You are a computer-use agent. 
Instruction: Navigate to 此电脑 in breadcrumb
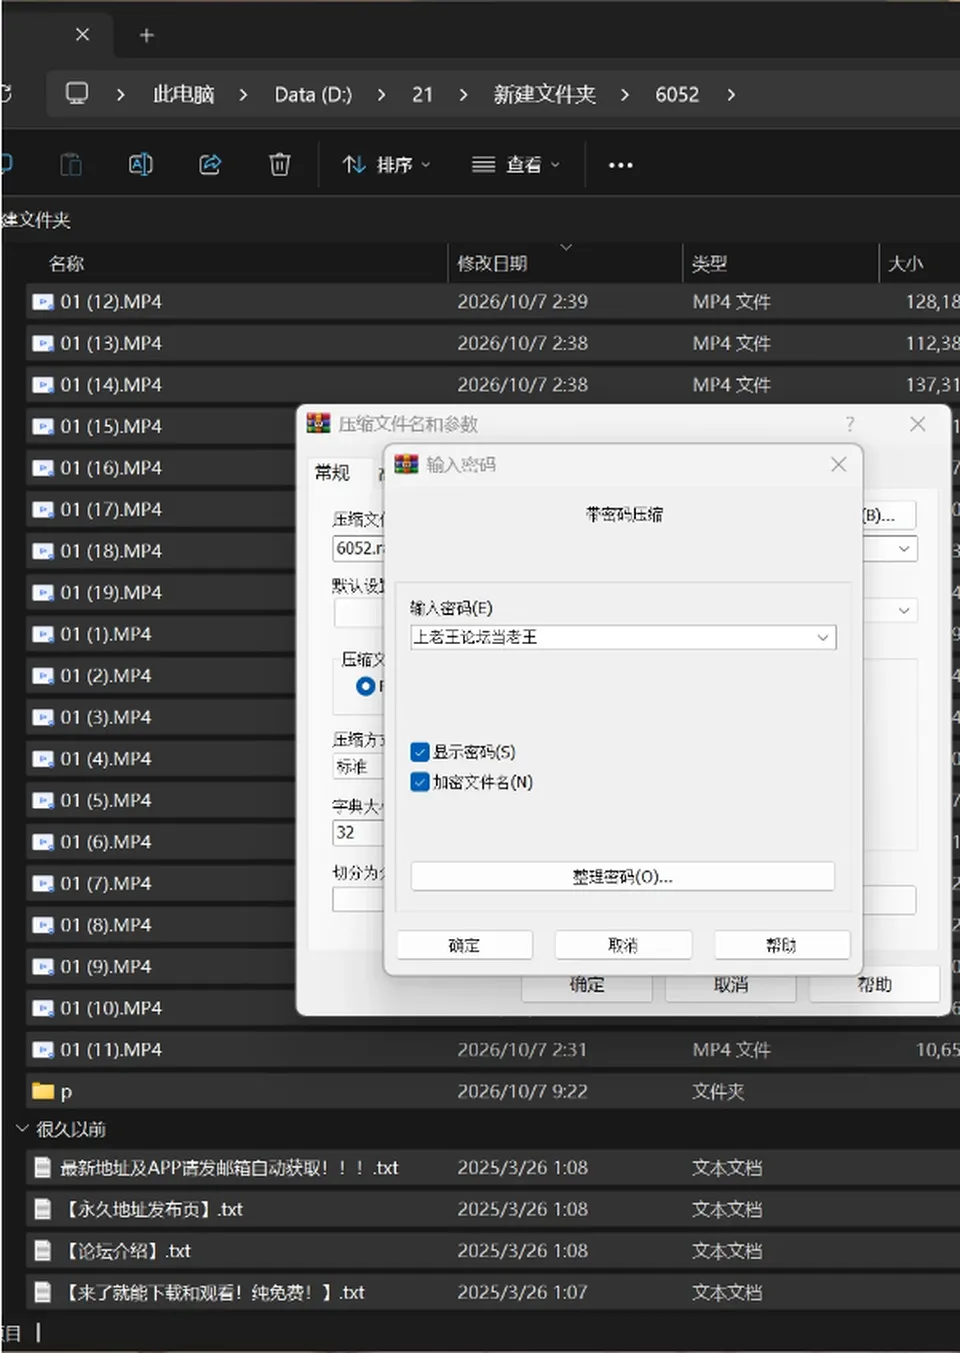tap(183, 95)
